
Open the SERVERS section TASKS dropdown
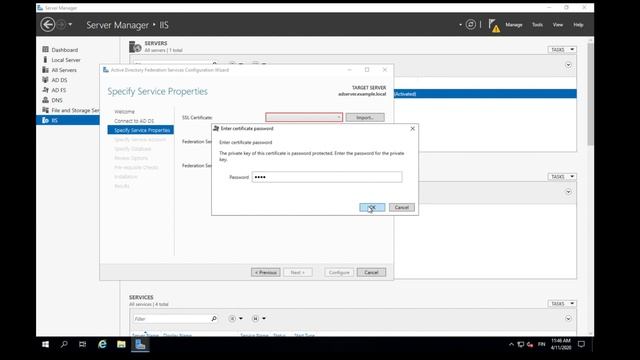[x=562, y=49]
